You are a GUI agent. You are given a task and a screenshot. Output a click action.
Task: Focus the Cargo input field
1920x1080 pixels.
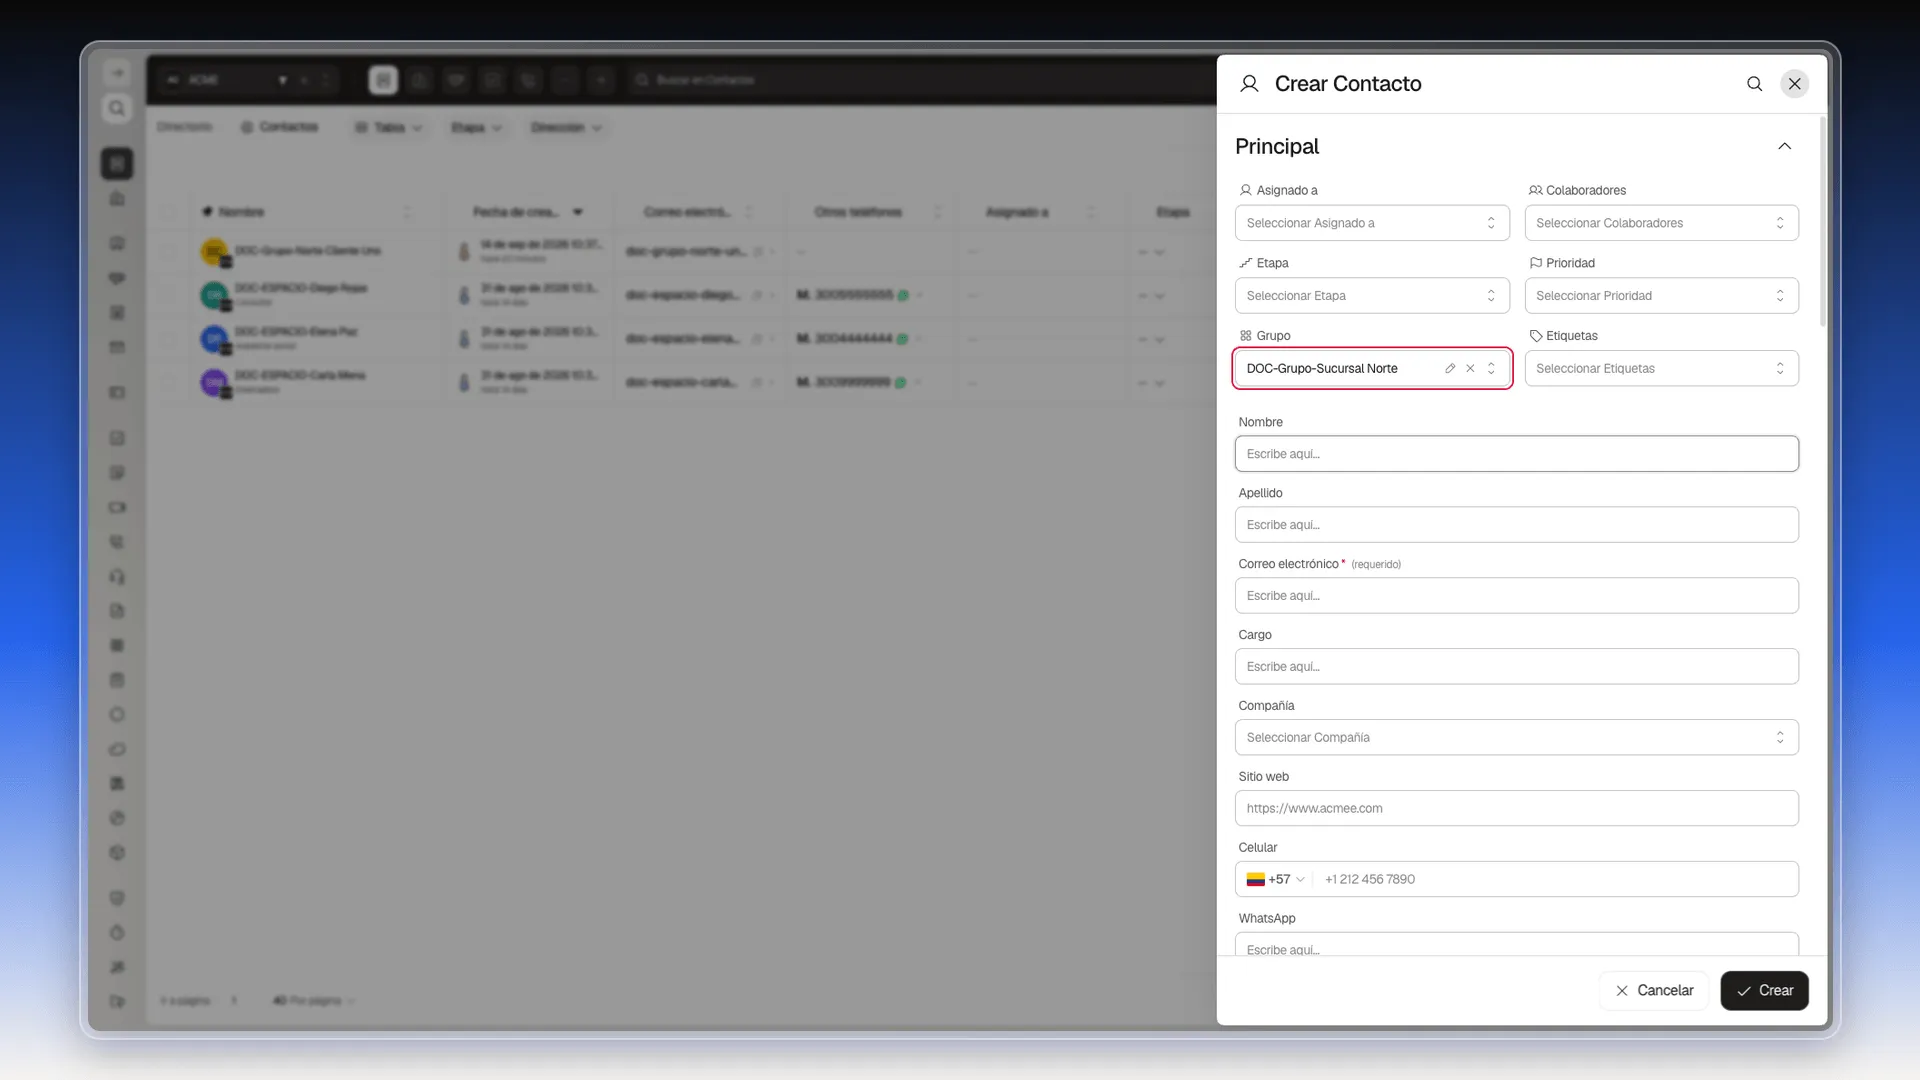pyautogui.click(x=1516, y=667)
